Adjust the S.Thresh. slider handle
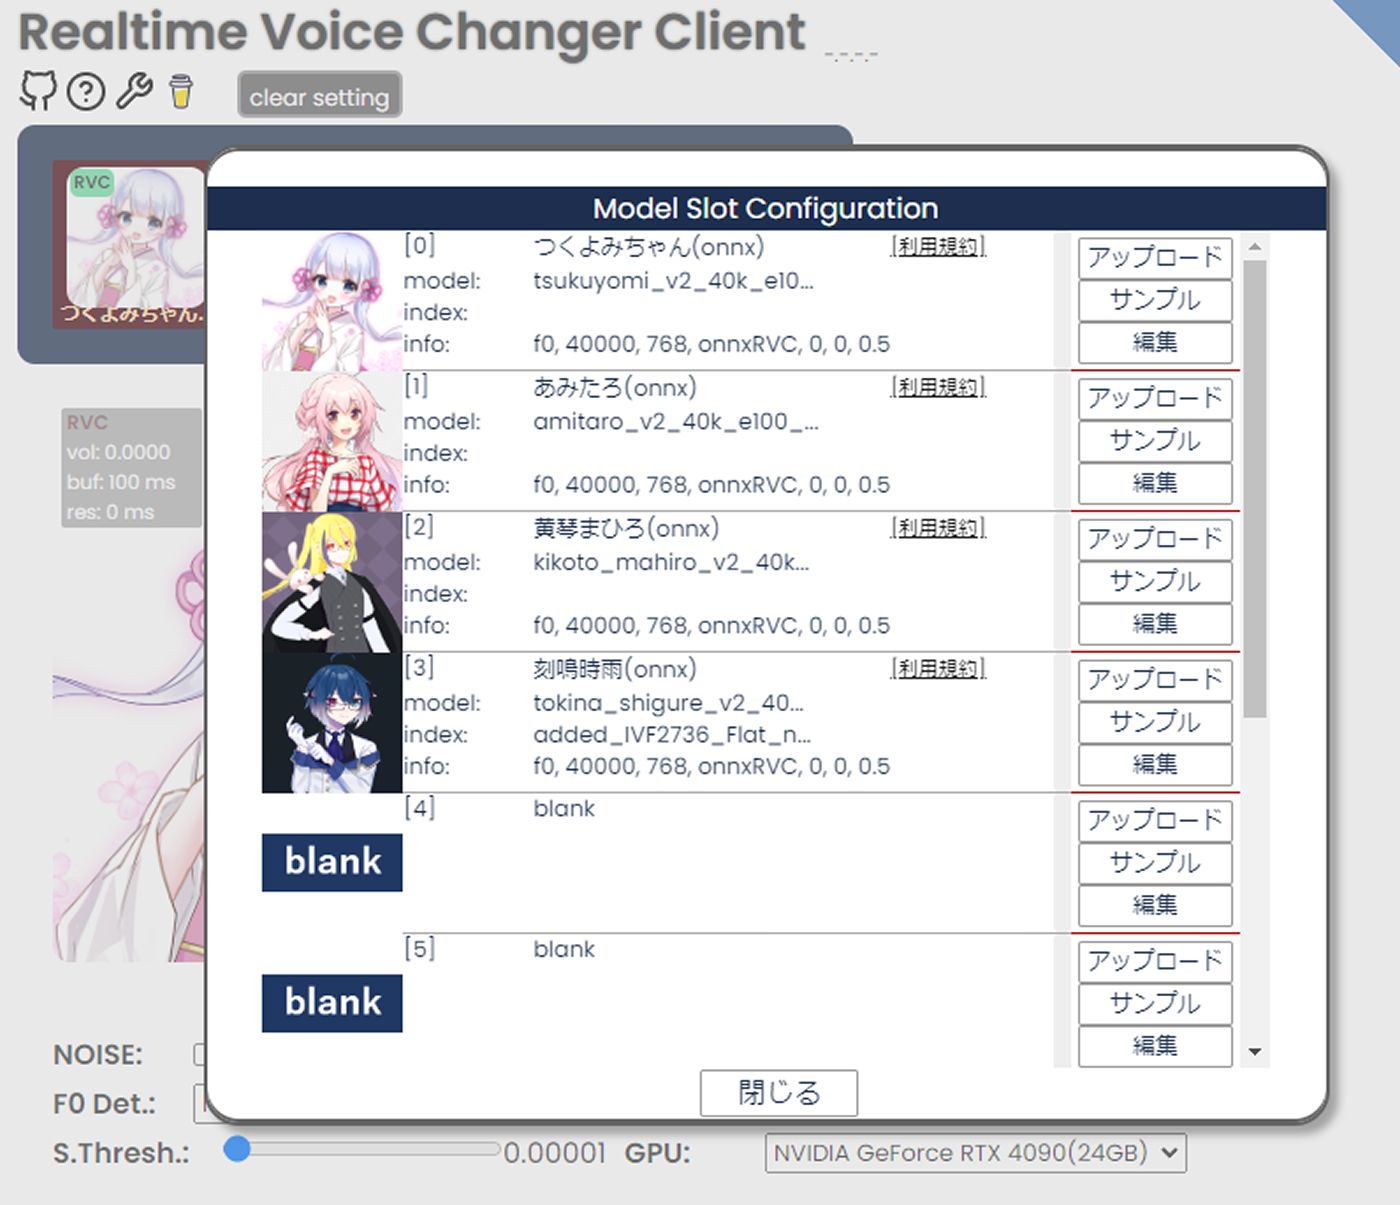This screenshot has height=1205, width=1400. [237, 1149]
